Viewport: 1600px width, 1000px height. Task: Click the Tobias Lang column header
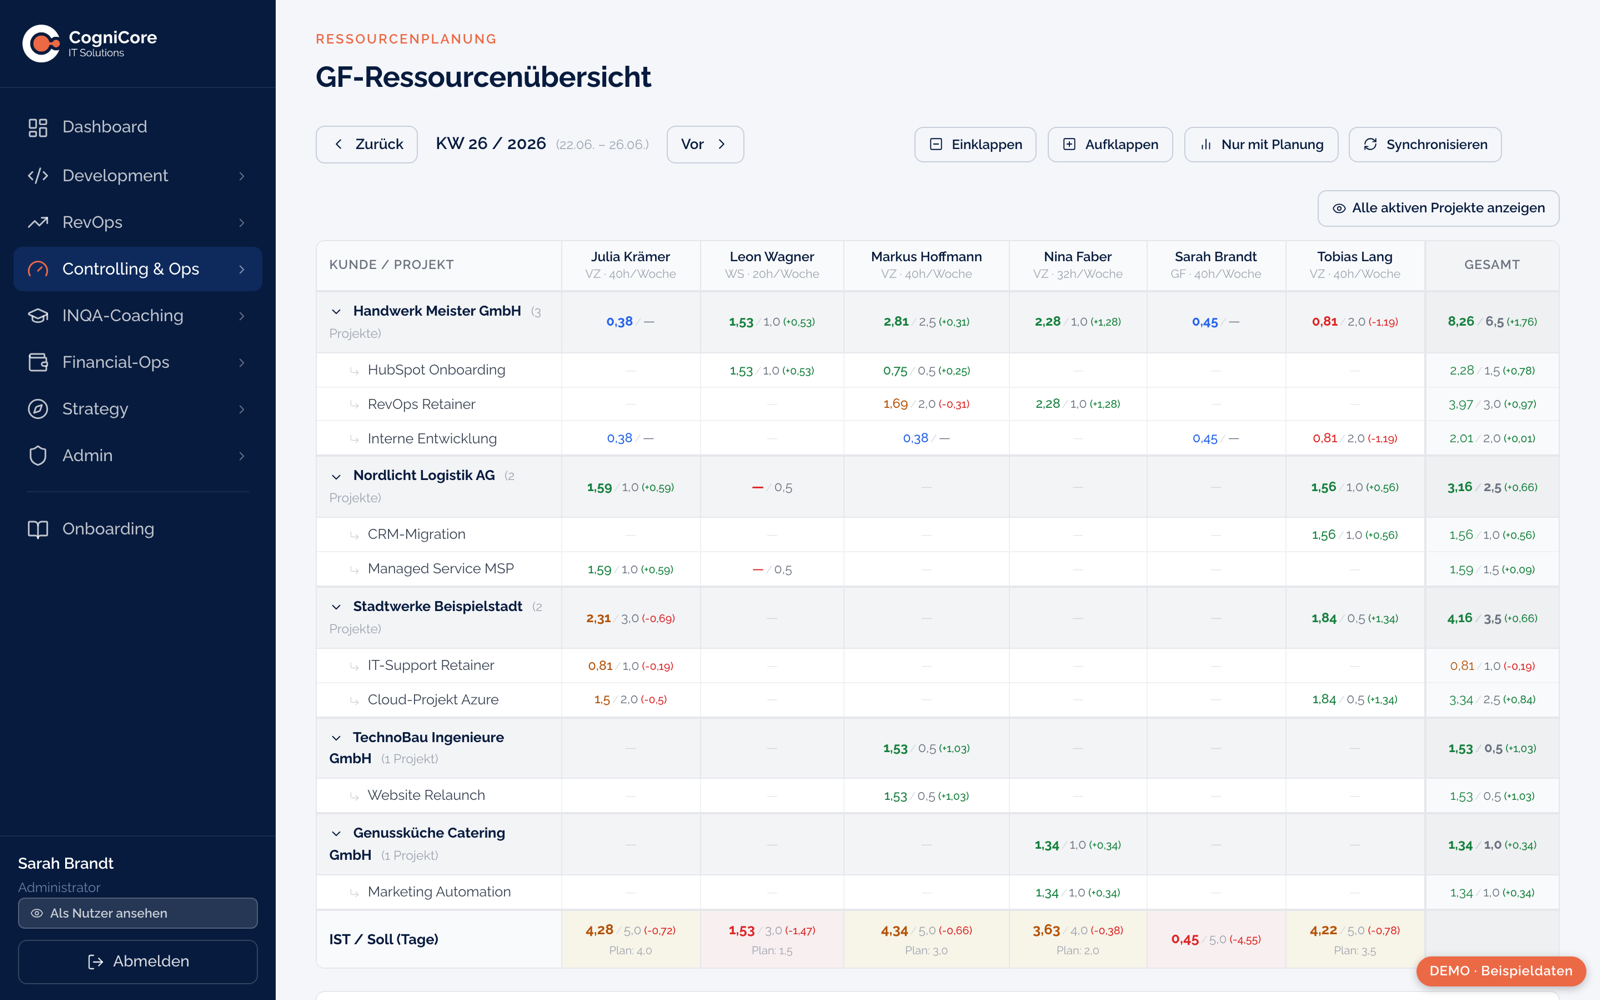[1355, 265]
